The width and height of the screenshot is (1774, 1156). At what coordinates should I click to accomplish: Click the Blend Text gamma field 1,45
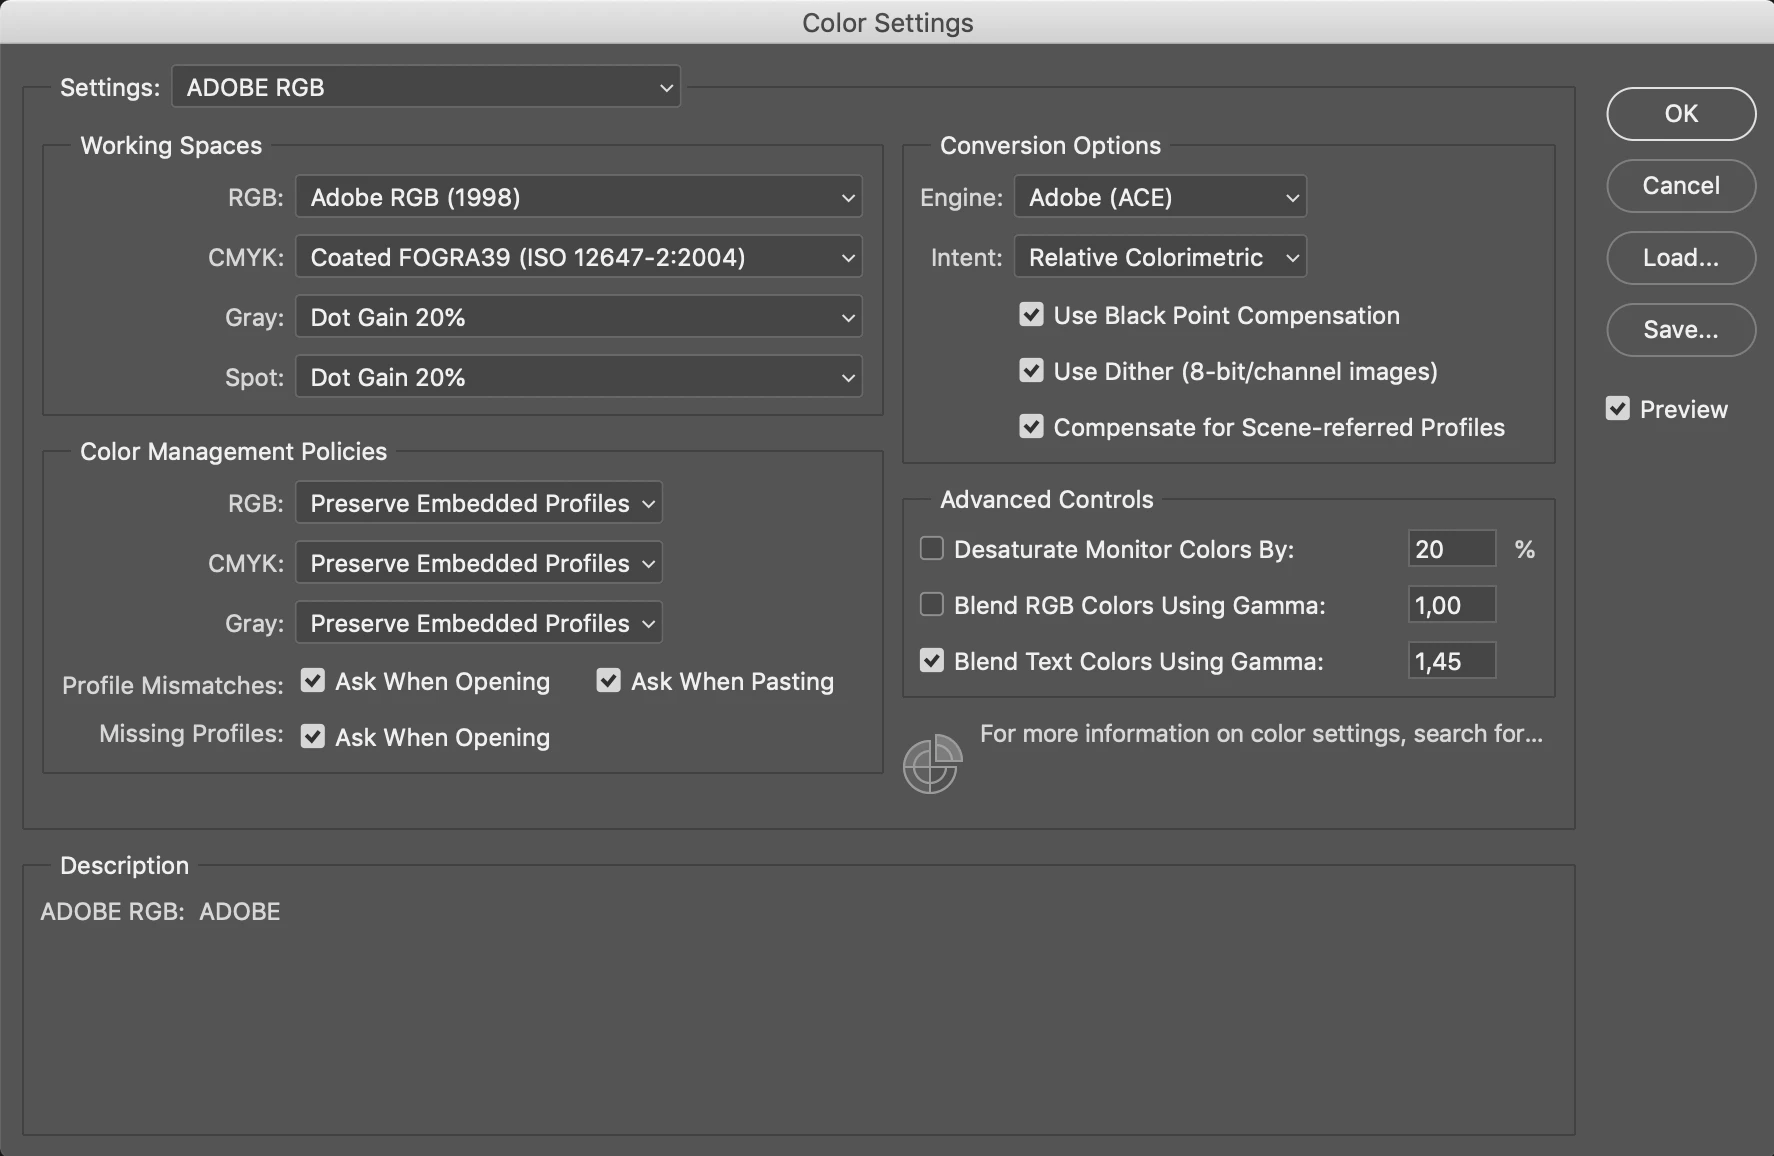pyautogui.click(x=1452, y=661)
